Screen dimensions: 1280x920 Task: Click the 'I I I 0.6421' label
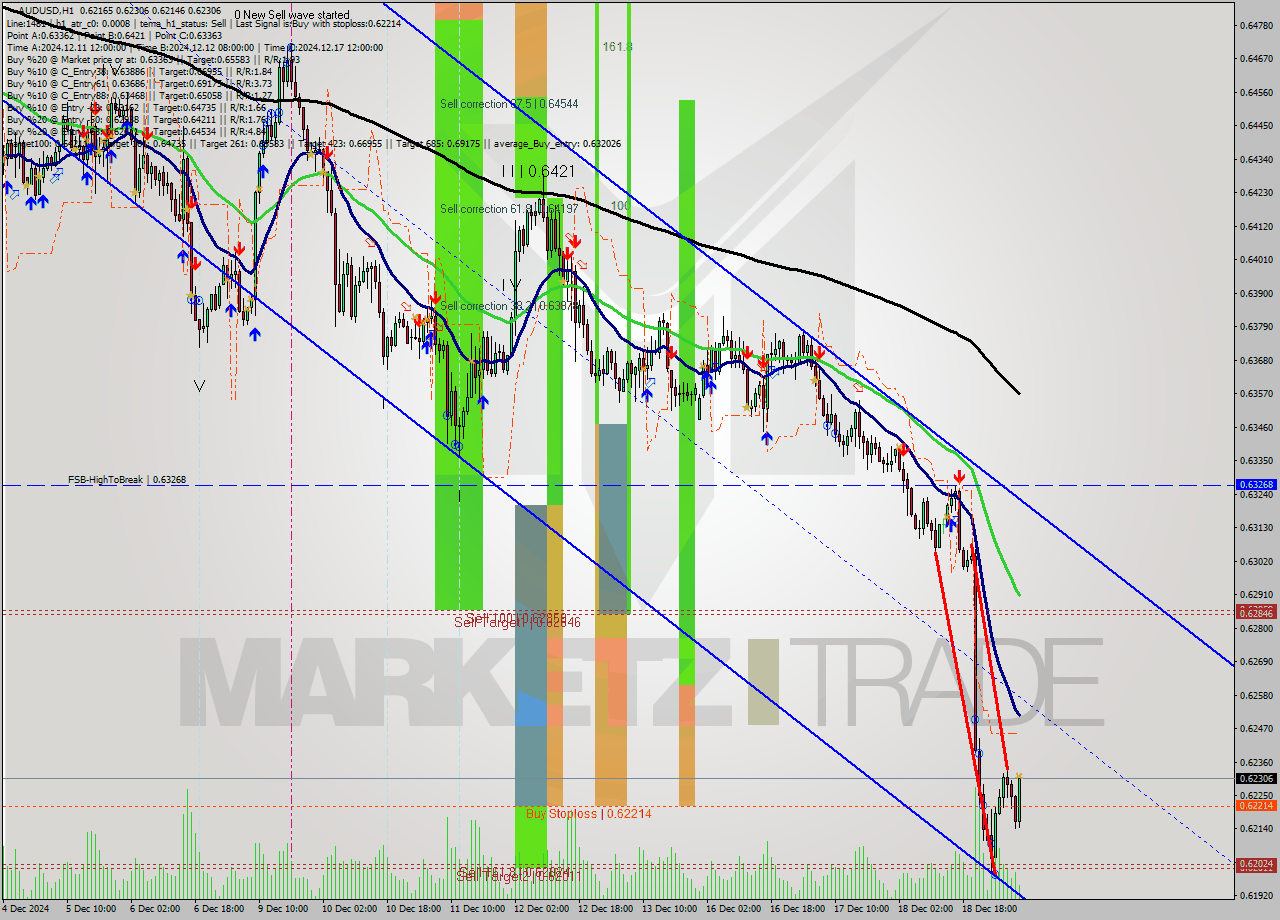(539, 172)
